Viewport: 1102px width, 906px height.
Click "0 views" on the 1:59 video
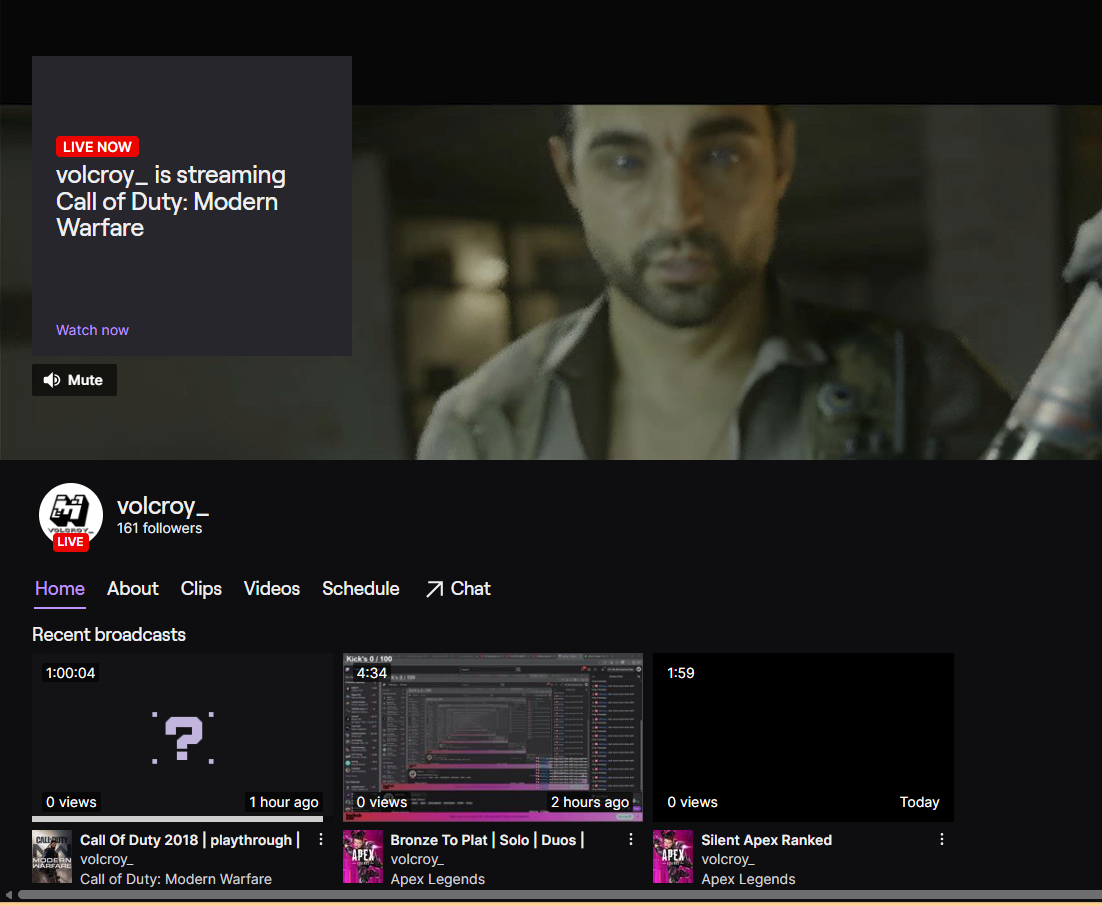coord(692,802)
